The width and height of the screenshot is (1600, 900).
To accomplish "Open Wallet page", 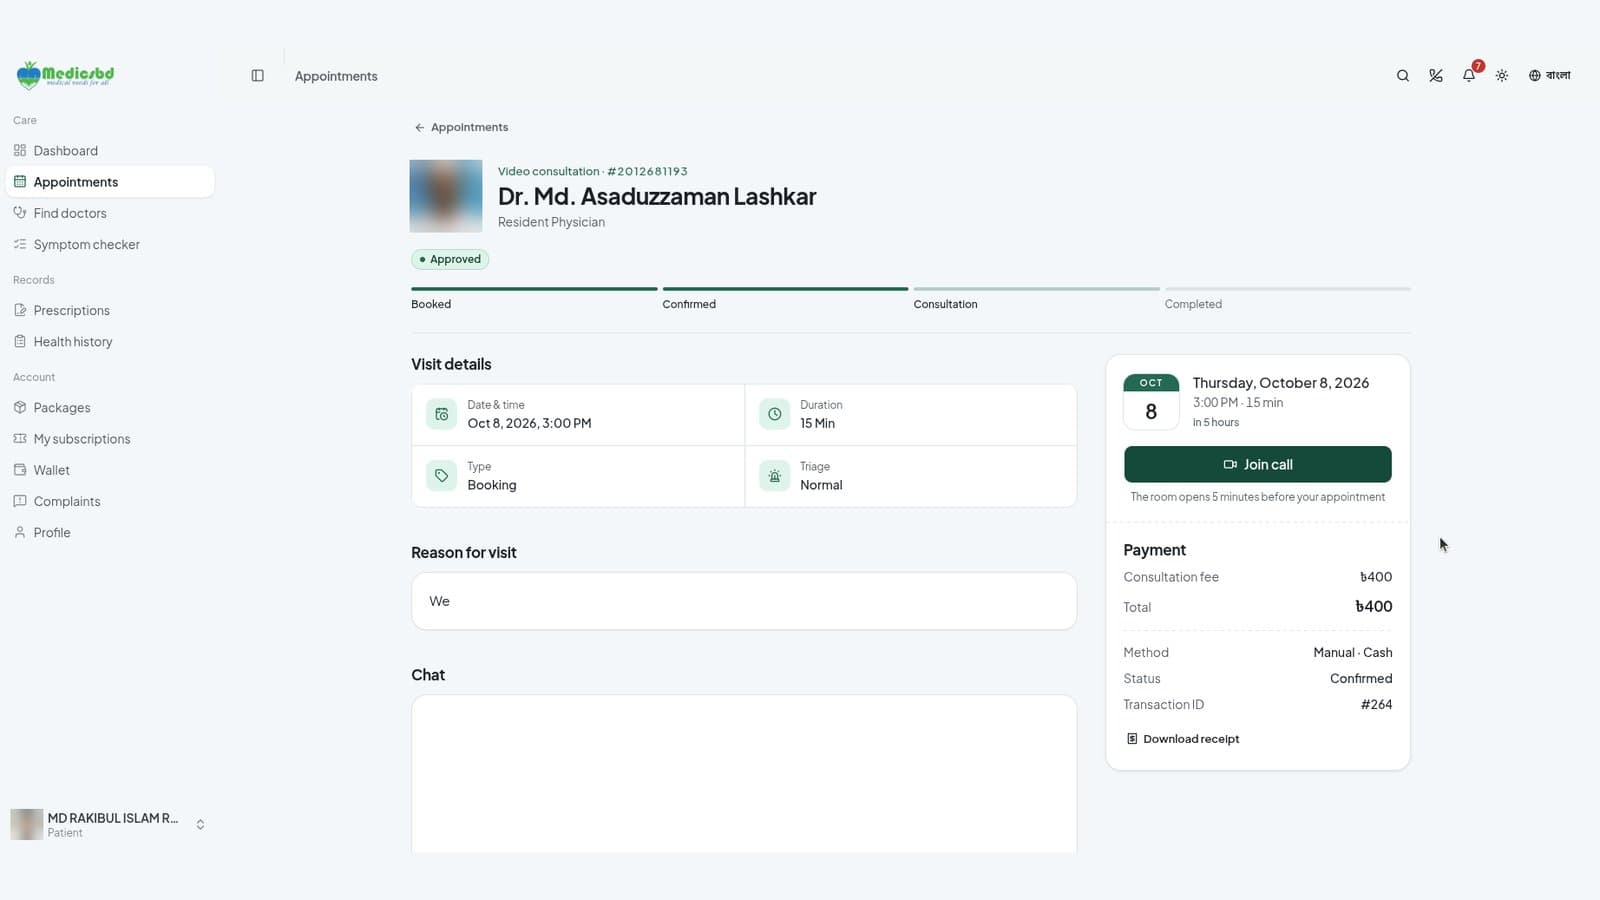I will tap(110, 469).
